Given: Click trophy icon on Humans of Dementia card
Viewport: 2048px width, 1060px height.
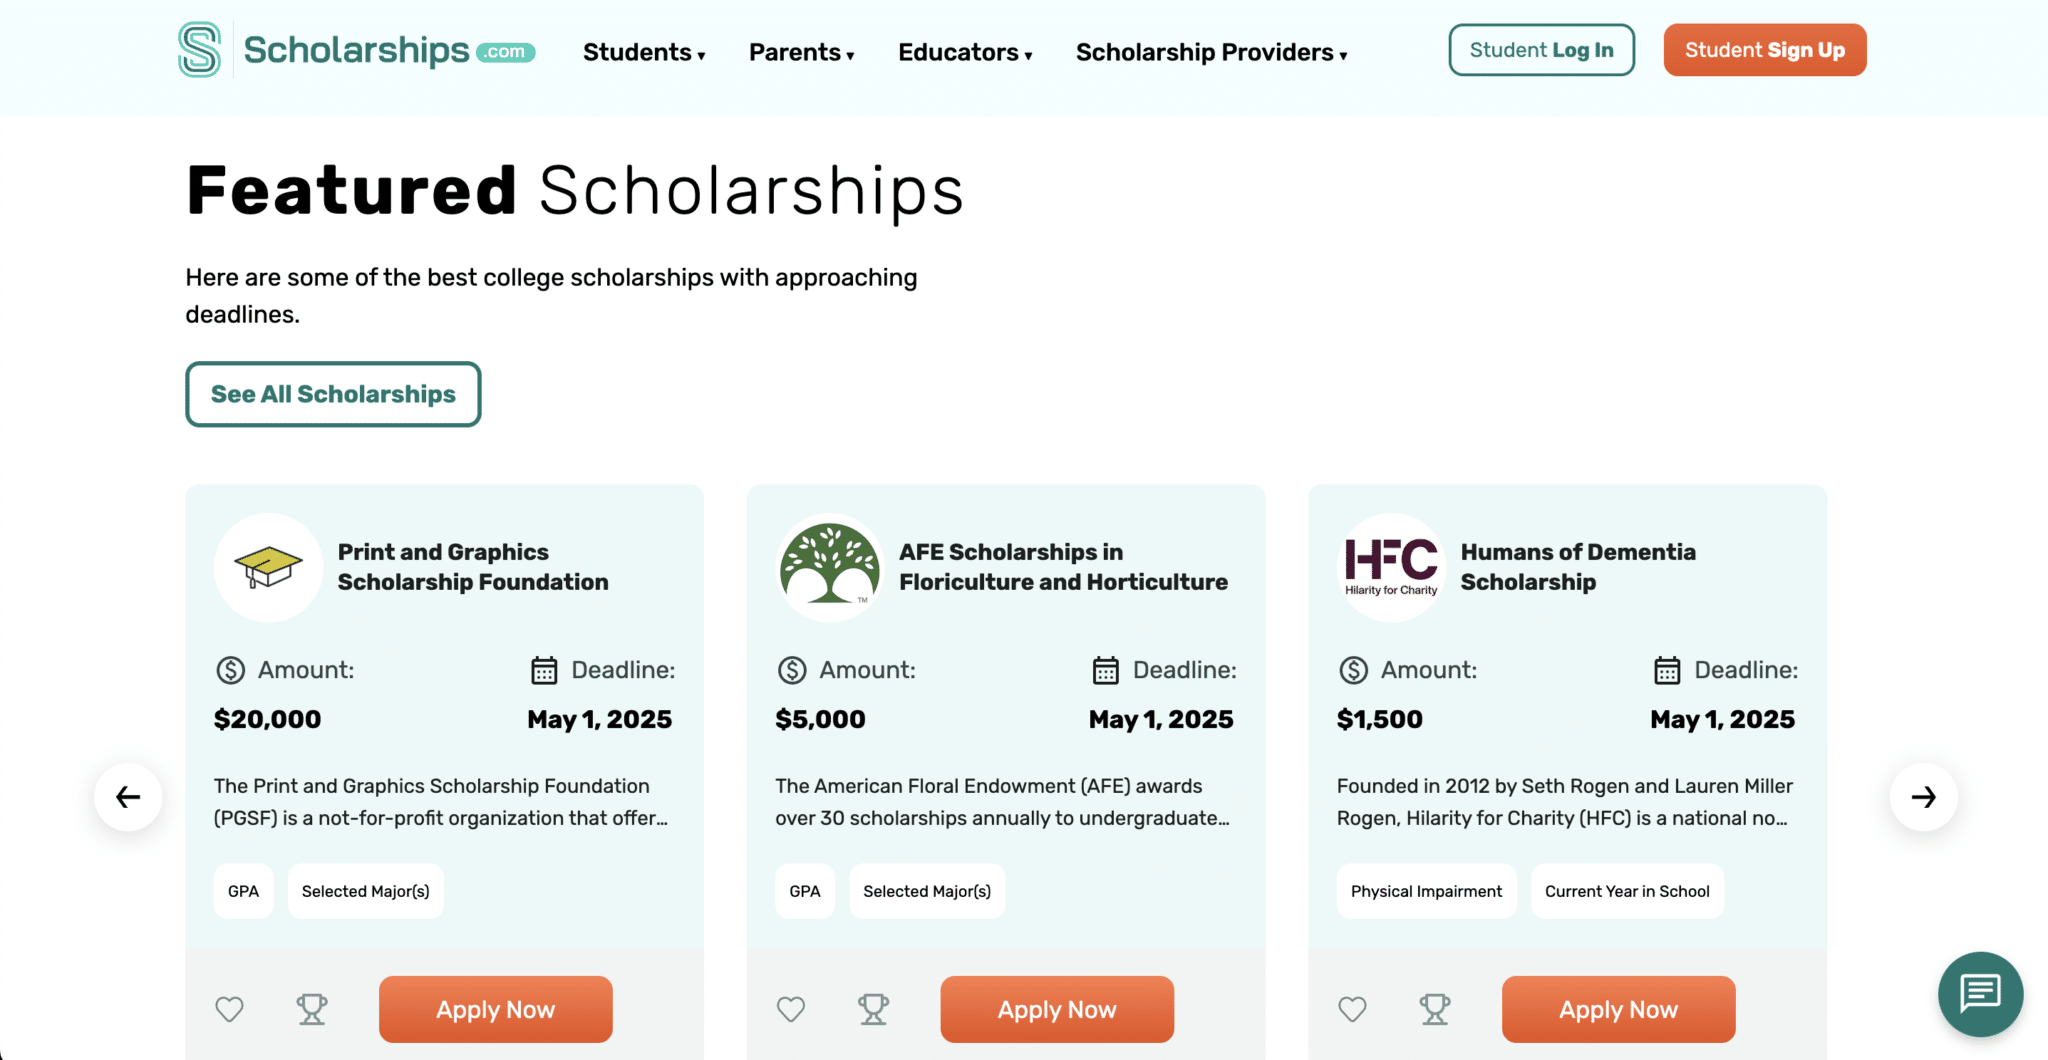Looking at the screenshot, I should click(1435, 1009).
